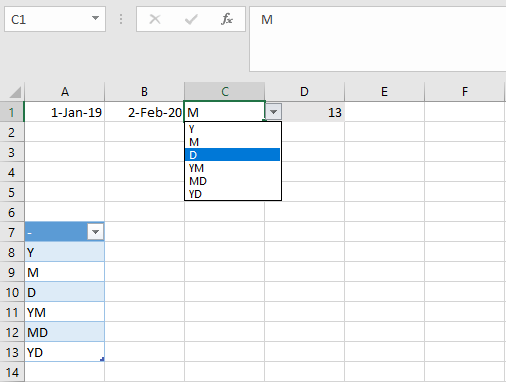Pick YM in the dropdown list
The width and height of the screenshot is (506, 382).
click(x=232, y=168)
